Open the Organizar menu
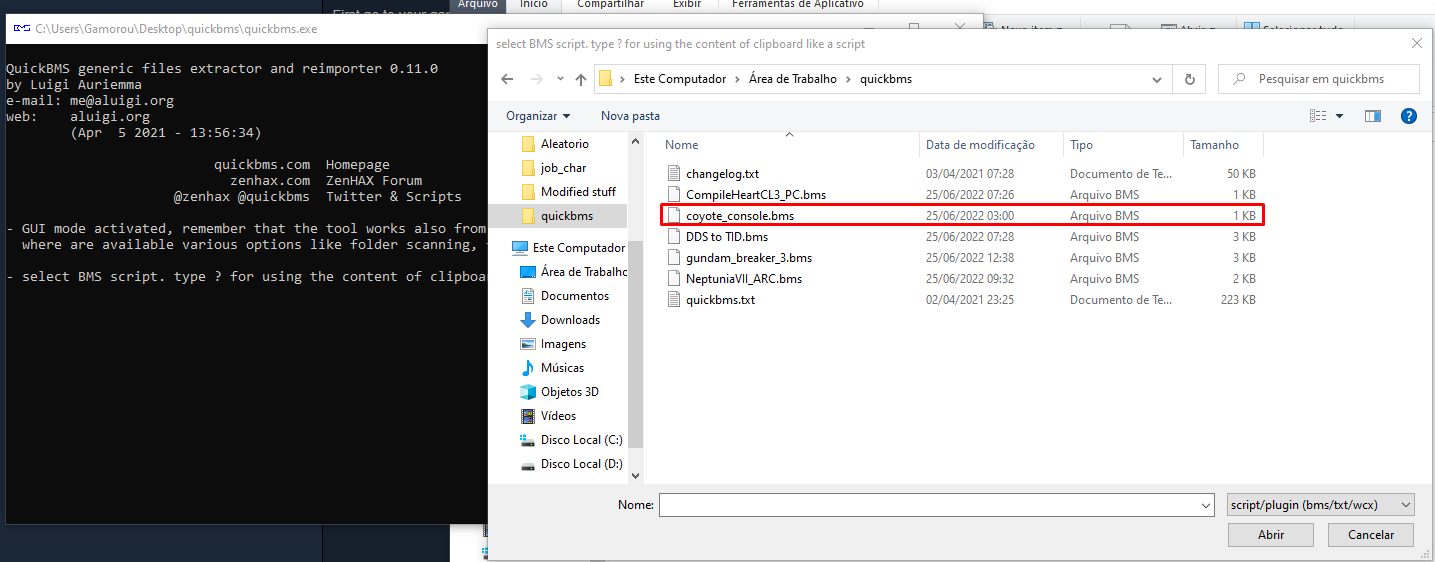 click(x=538, y=116)
